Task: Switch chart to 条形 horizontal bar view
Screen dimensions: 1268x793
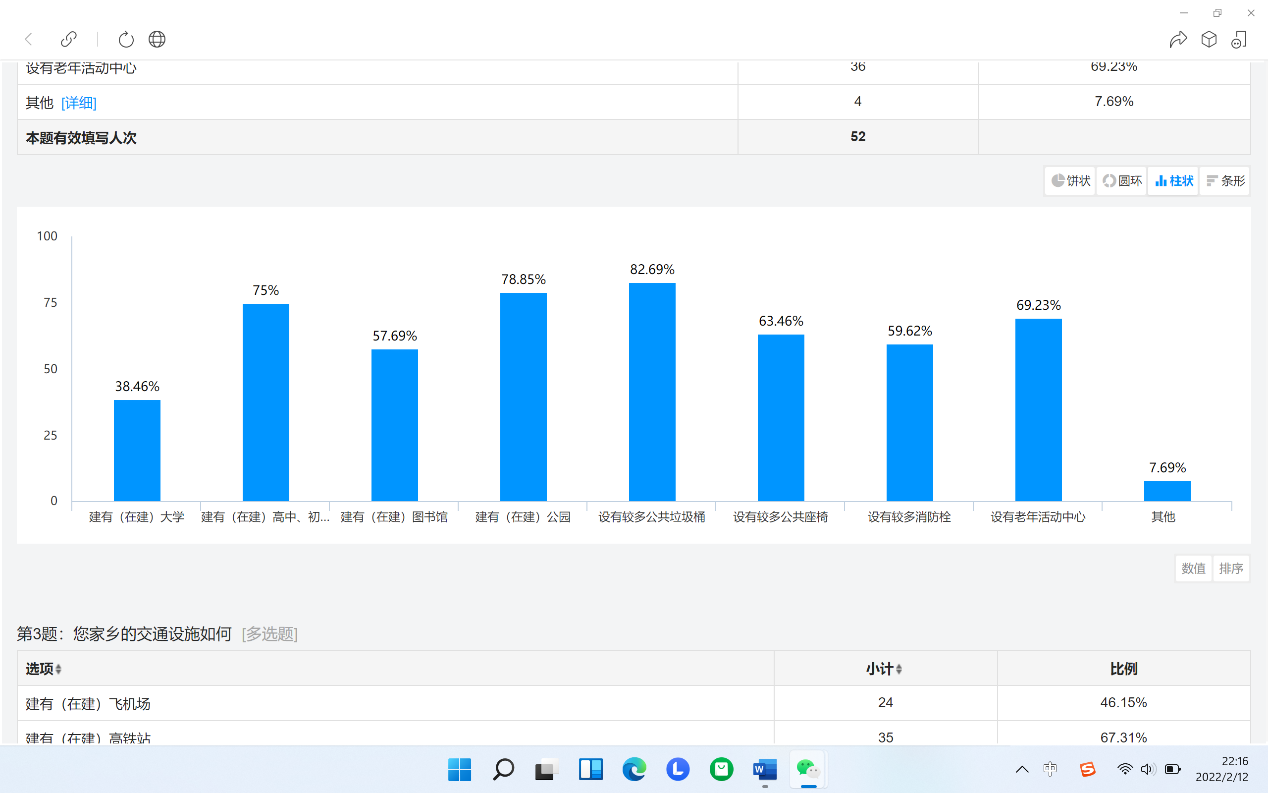Action: tap(1225, 181)
